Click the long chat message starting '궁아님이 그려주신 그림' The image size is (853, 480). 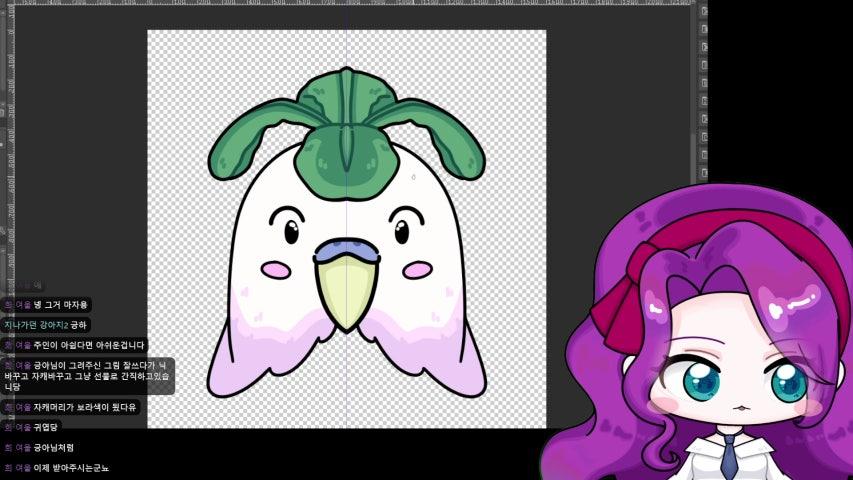87,376
